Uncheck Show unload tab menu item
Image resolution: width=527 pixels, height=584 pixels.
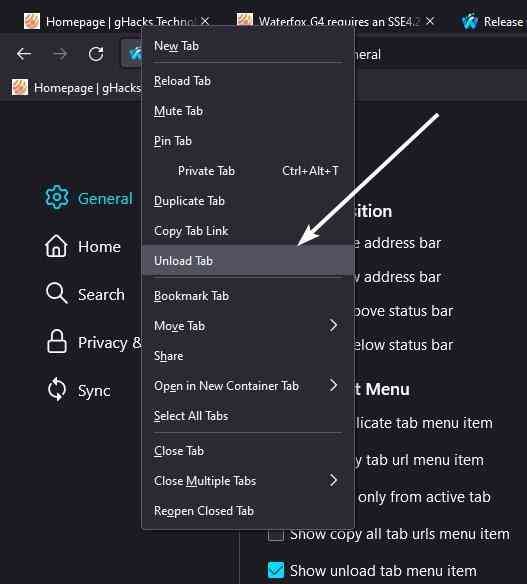[276, 570]
